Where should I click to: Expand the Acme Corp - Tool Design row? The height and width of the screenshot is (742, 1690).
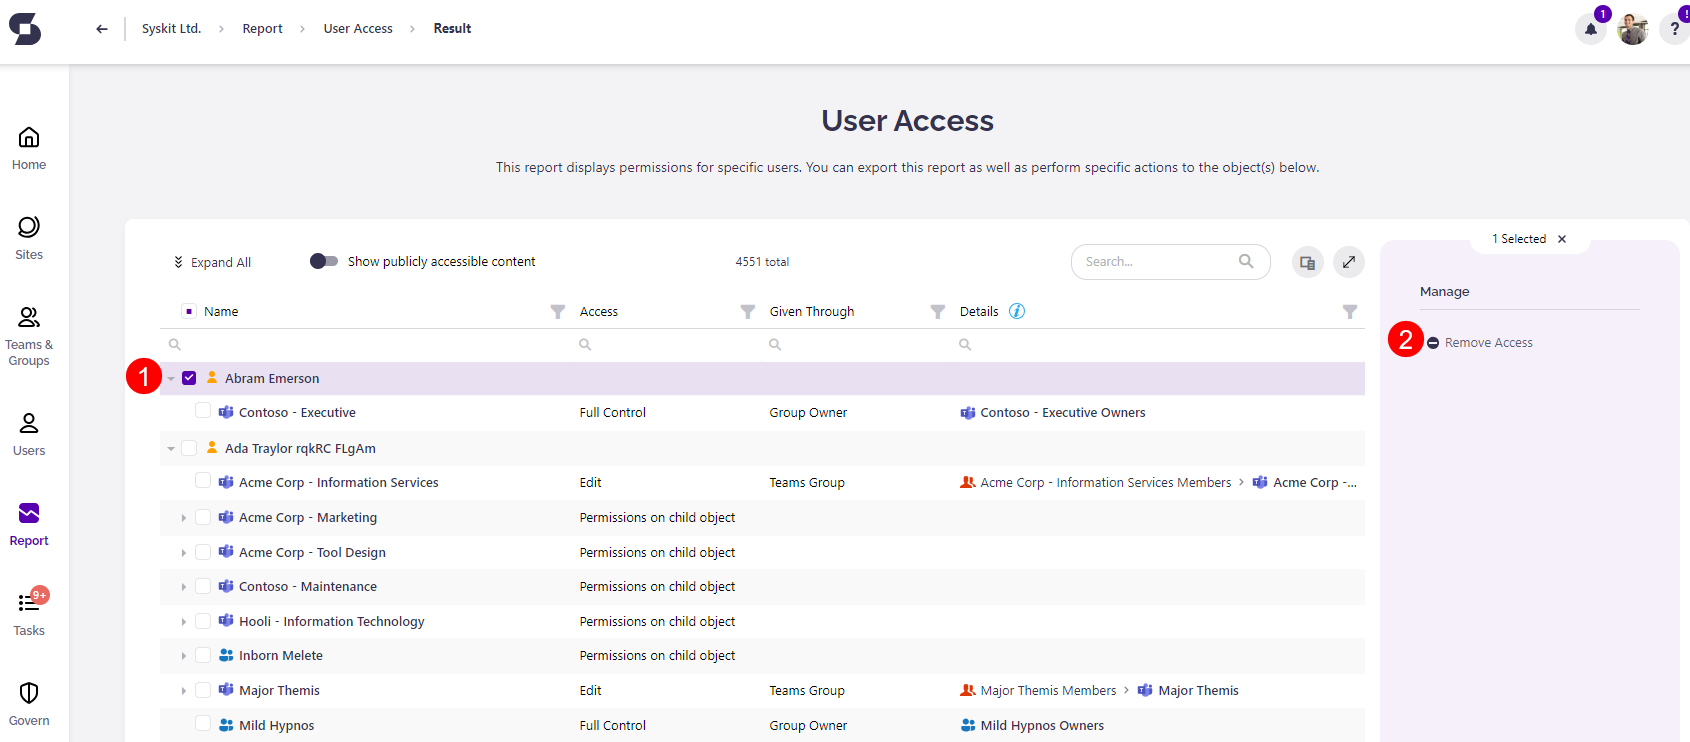pos(184,553)
